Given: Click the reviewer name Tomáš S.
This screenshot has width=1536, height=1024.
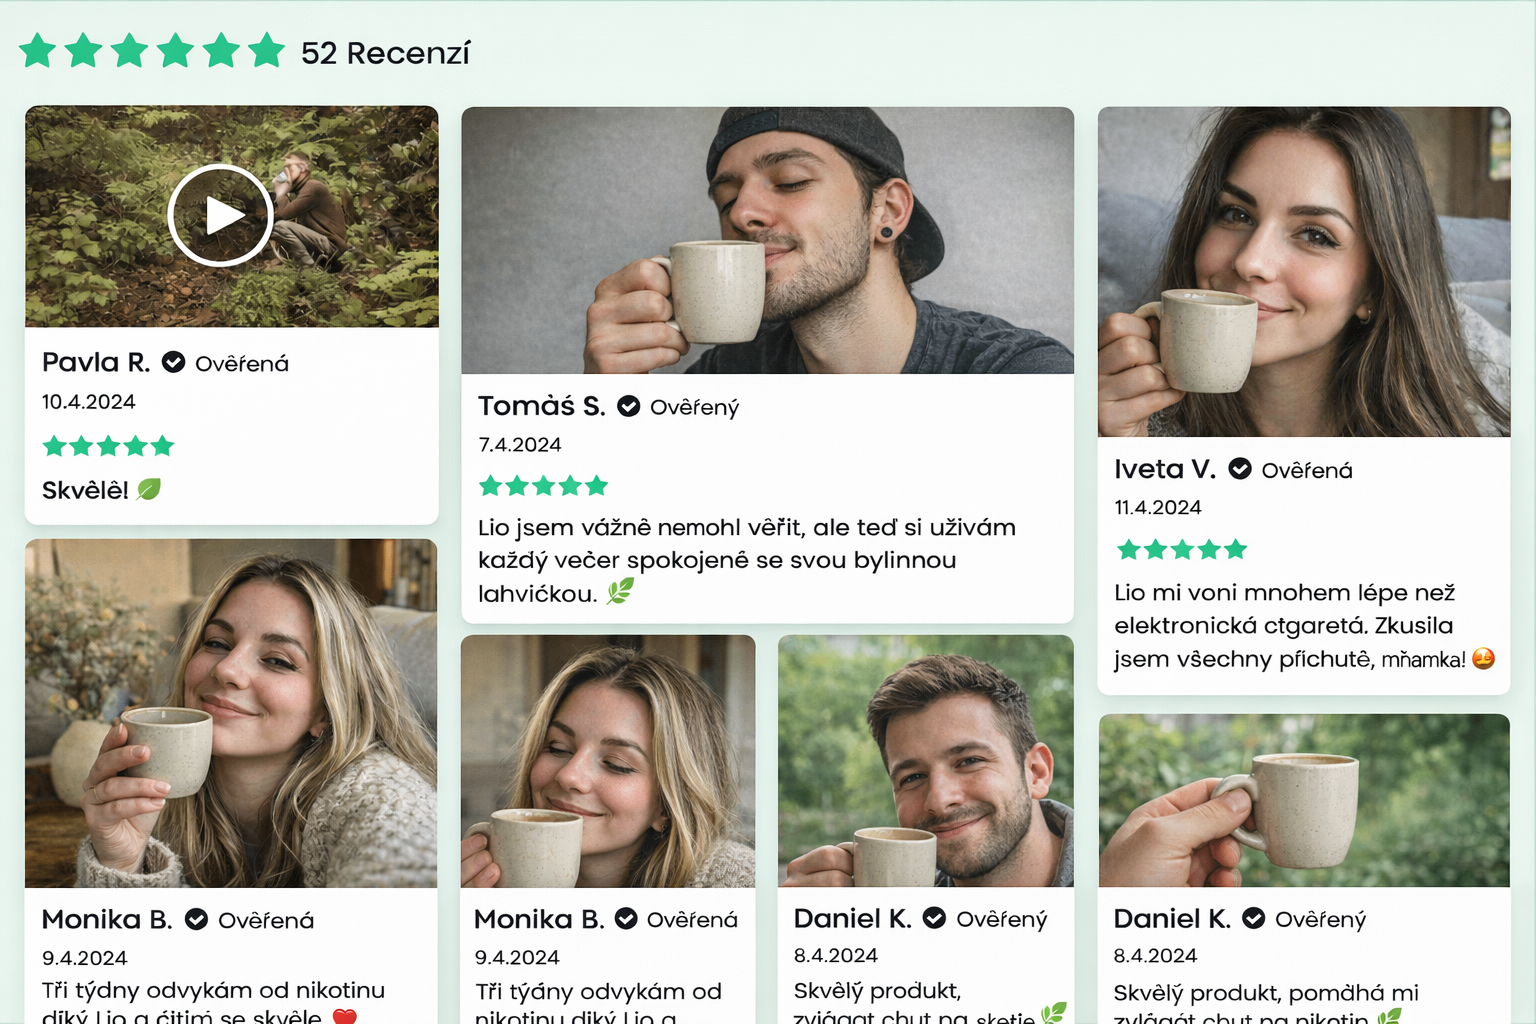Looking at the screenshot, I should click(x=541, y=406).
